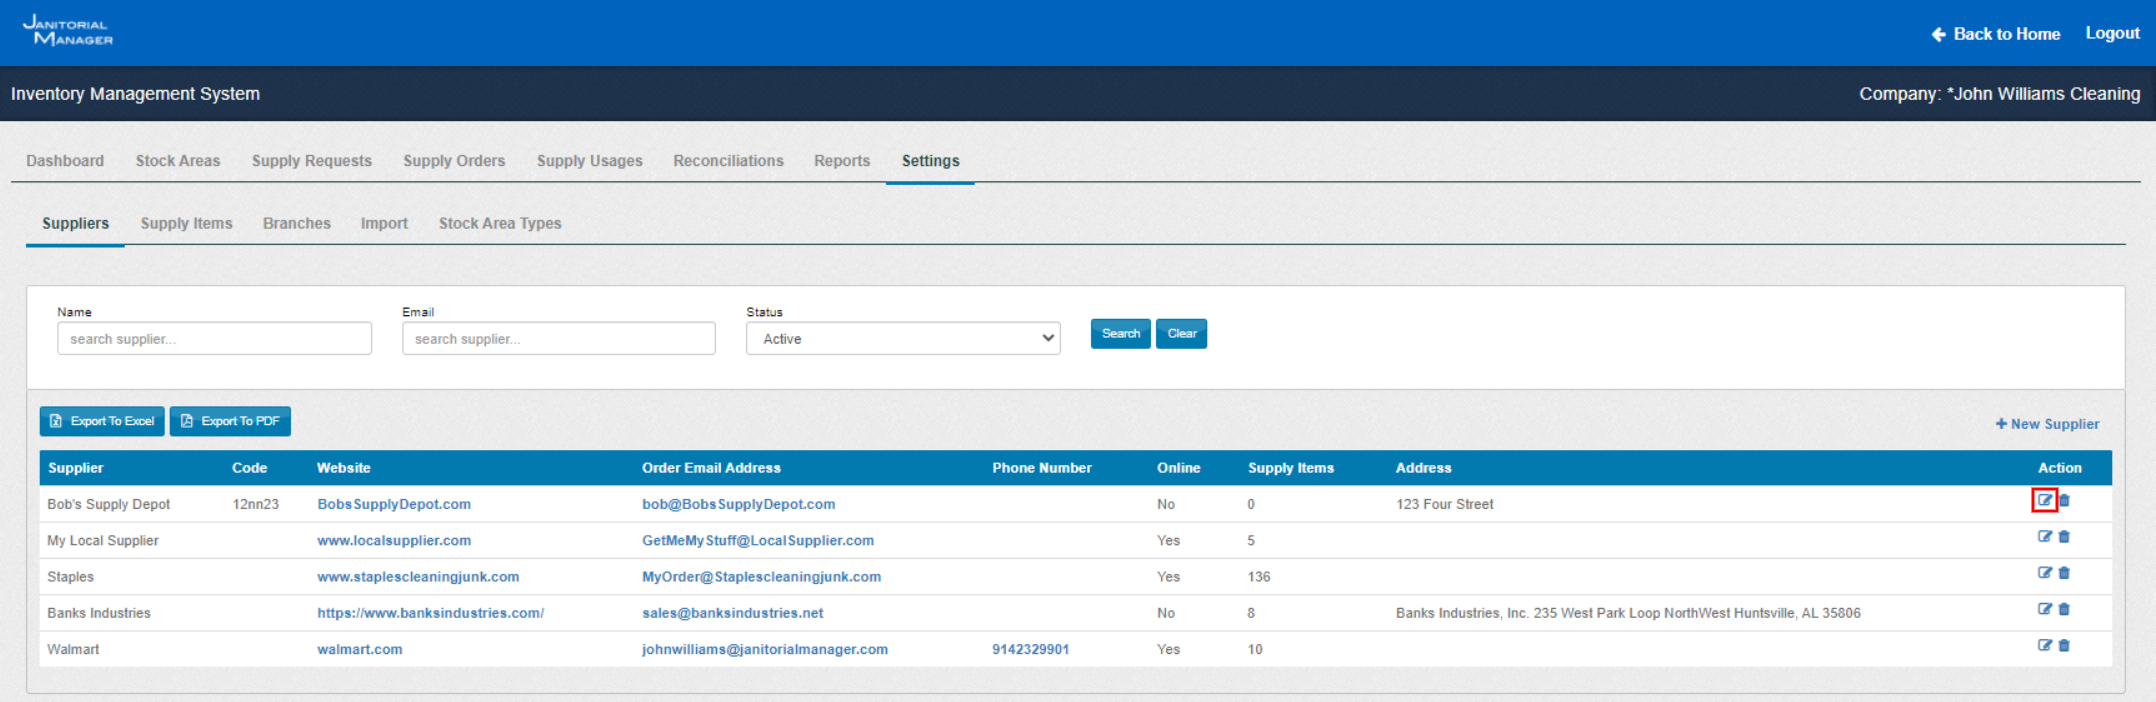
Task: Export supplier list to Excel
Action: (102, 422)
